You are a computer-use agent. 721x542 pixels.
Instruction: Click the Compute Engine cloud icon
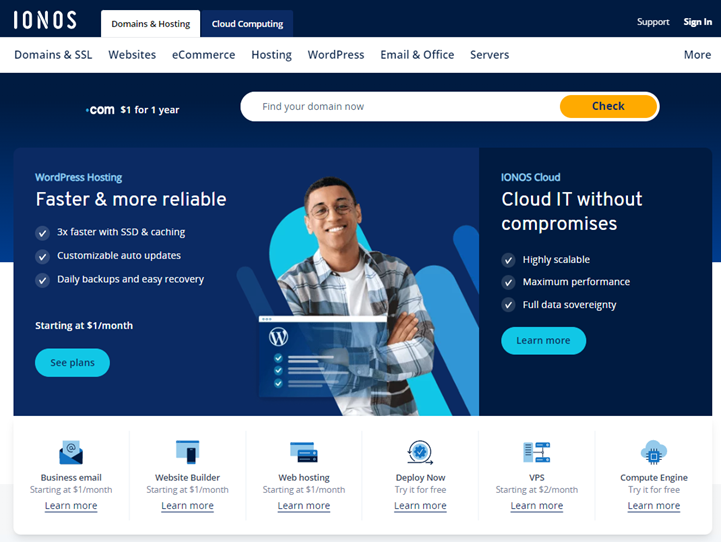click(x=653, y=452)
